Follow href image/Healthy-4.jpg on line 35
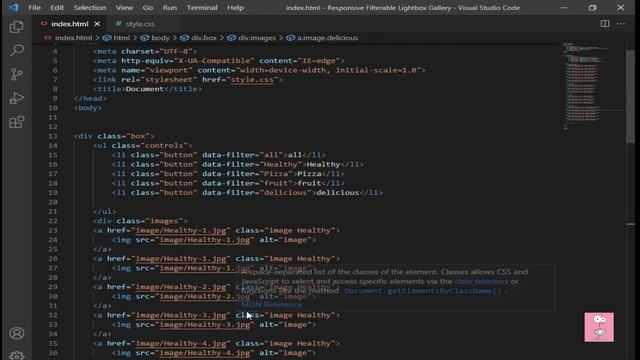Image resolution: width=640 pixels, height=360 pixels. [x=180, y=344]
